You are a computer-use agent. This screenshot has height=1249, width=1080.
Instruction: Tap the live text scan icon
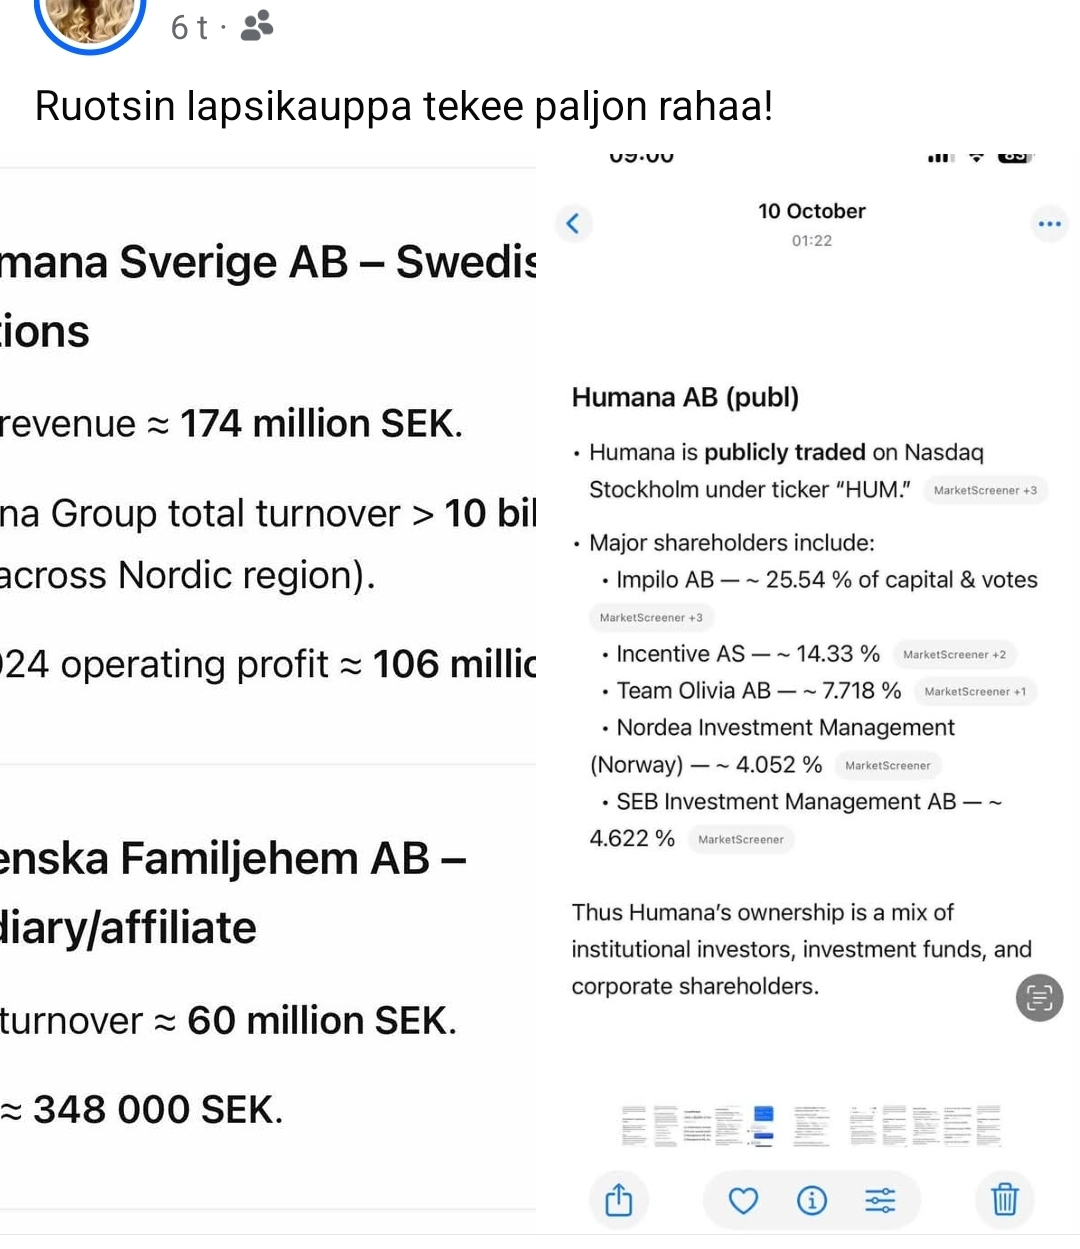[1039, 997]
